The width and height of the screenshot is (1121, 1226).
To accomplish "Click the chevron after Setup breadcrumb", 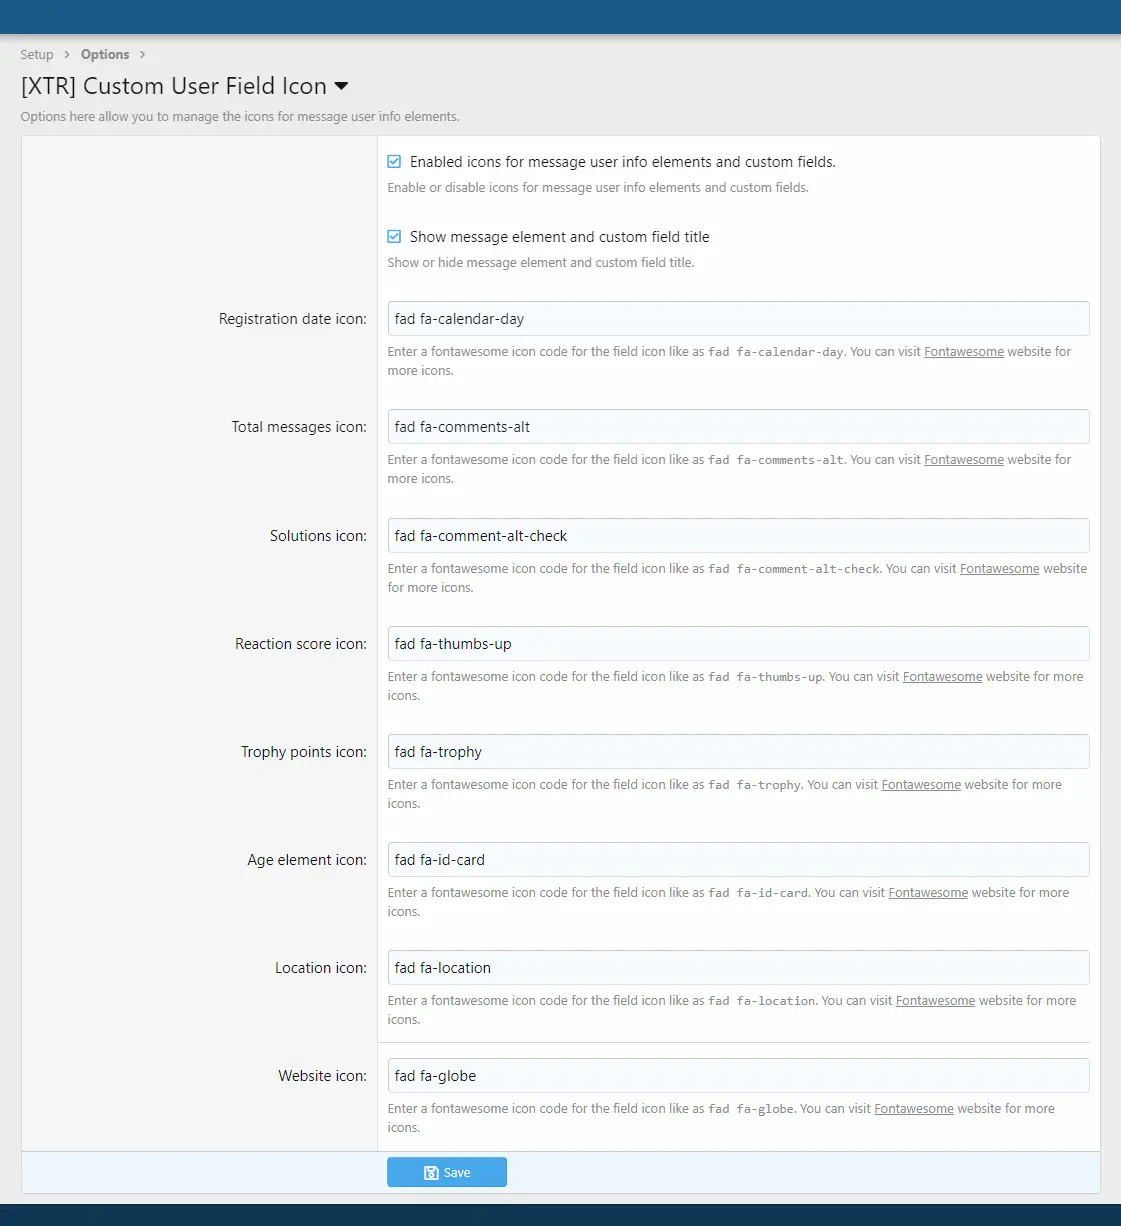I will [x=67, y=55].
